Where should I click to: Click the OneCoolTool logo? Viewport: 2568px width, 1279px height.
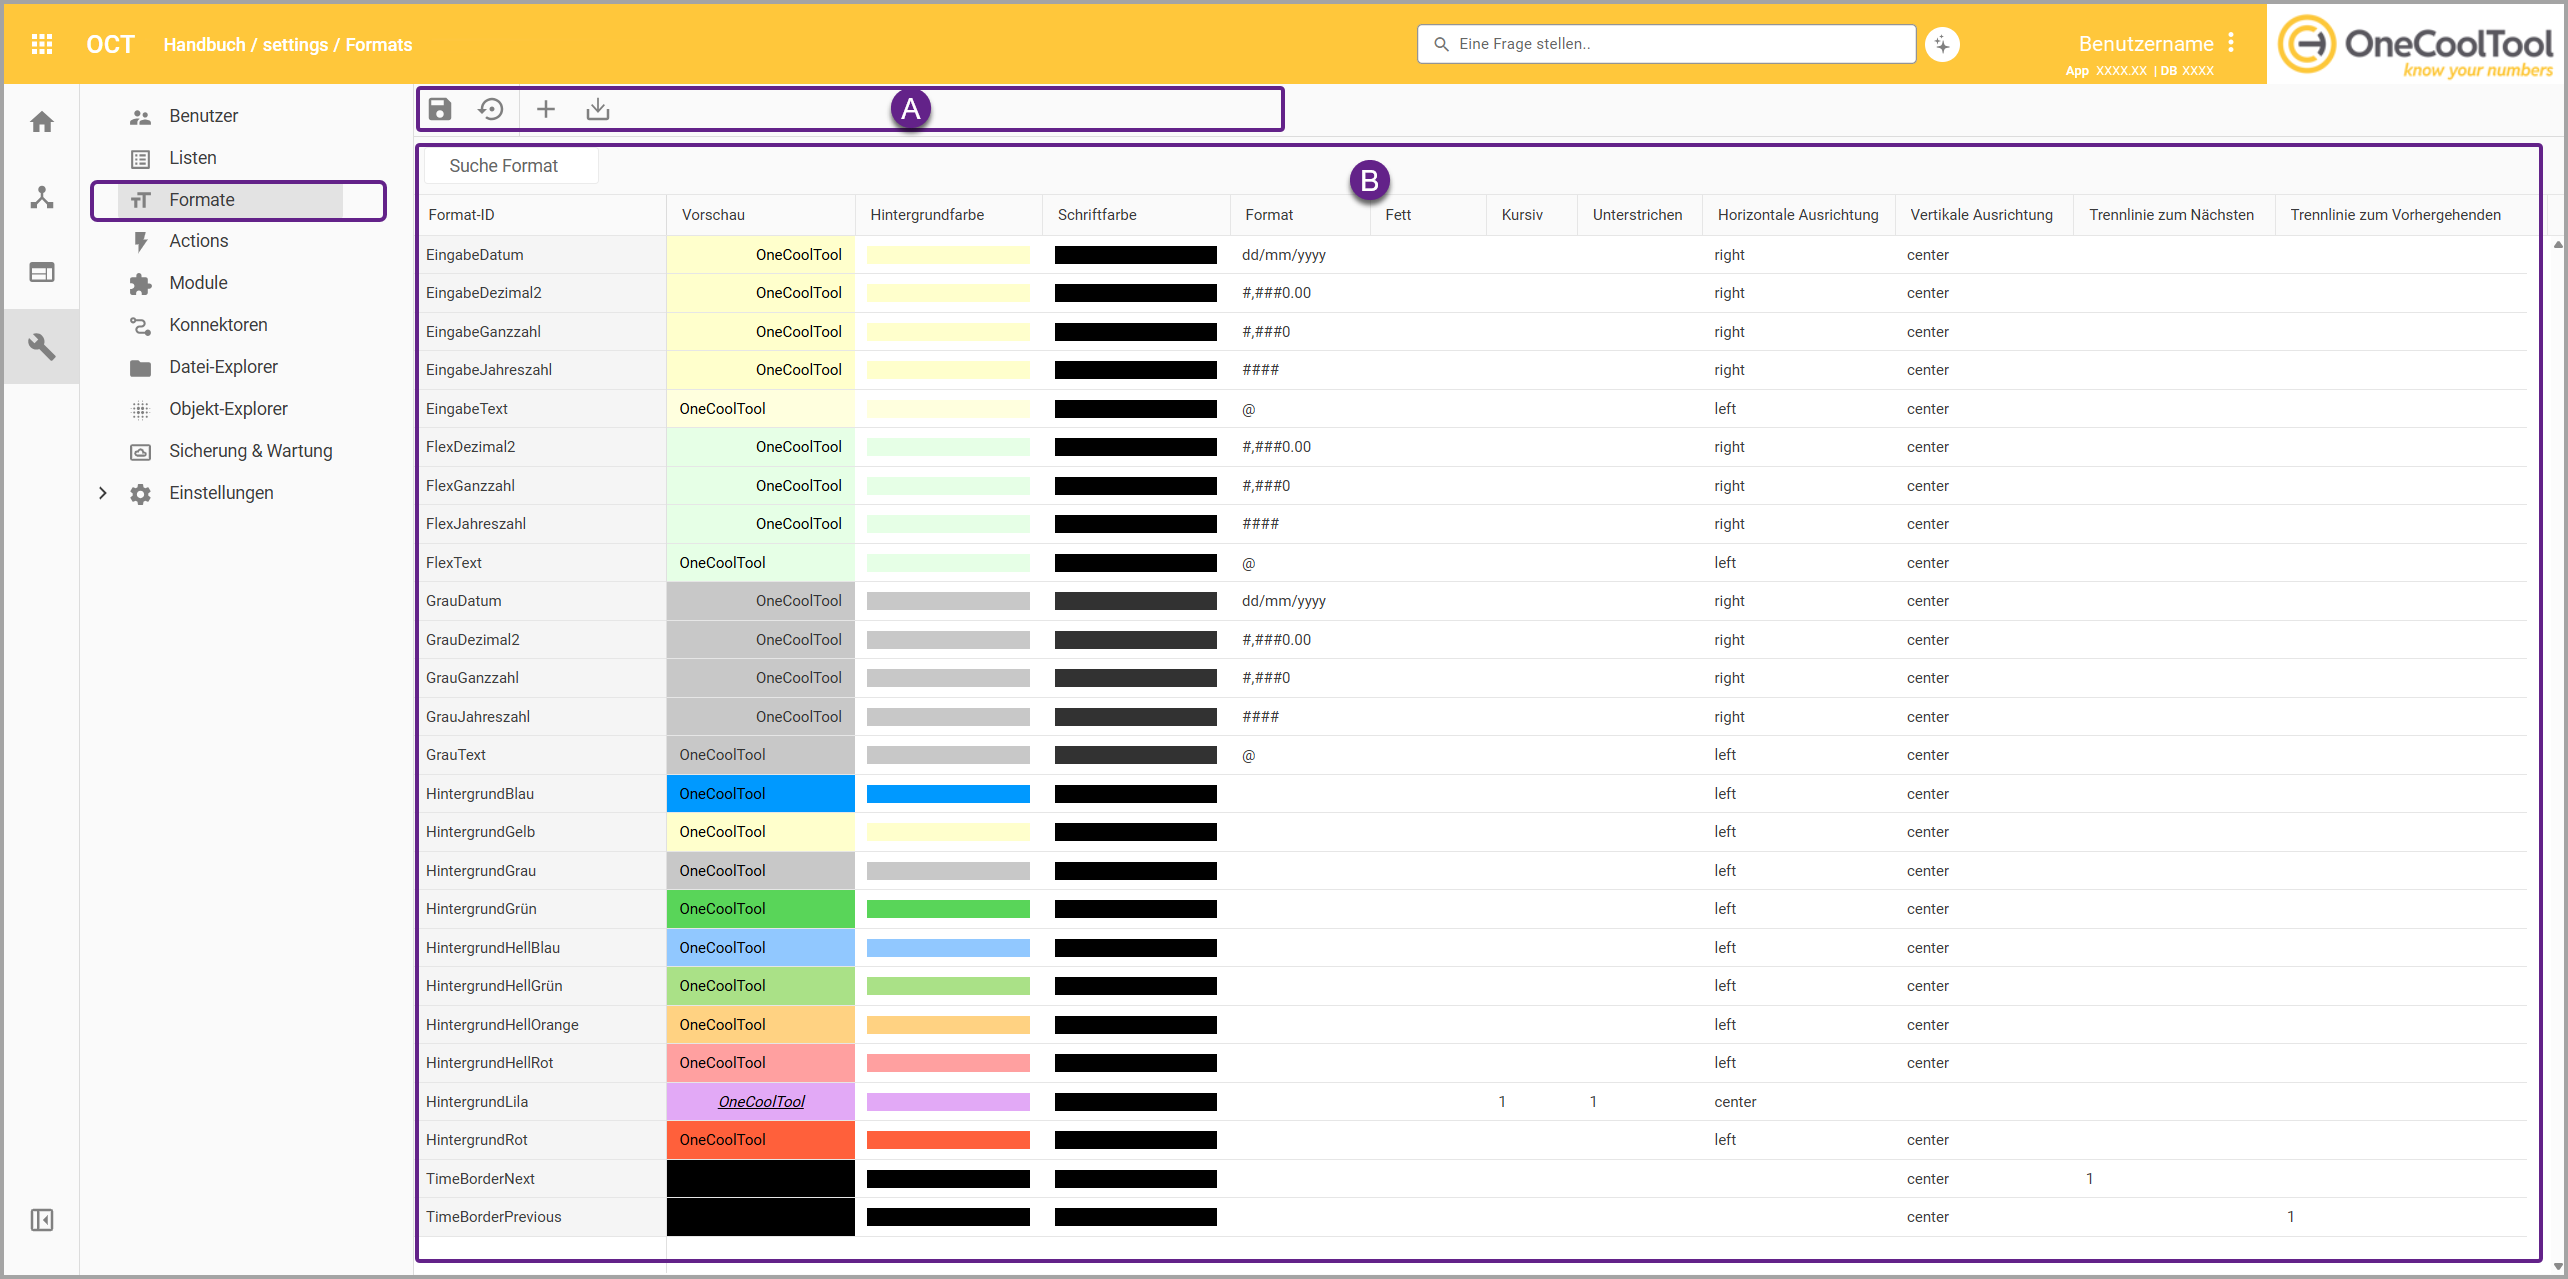pos(2415,45)
